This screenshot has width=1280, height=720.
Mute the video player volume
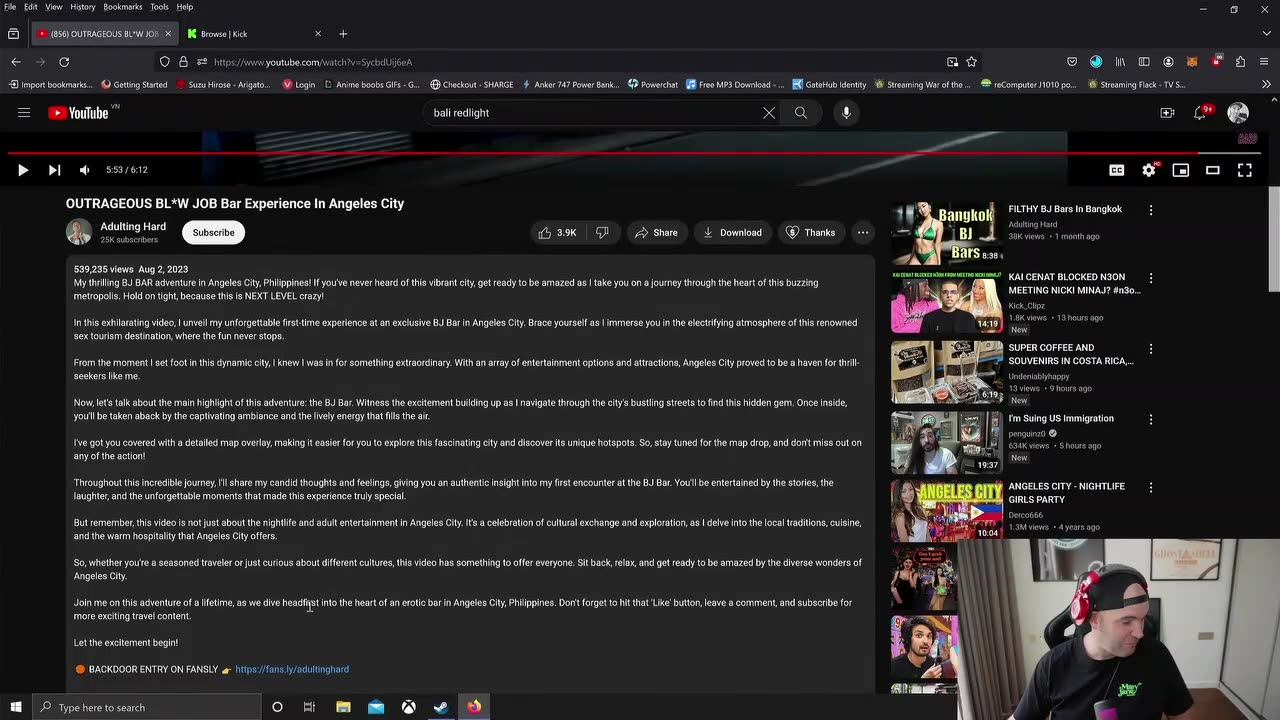(x=85, y=170)
